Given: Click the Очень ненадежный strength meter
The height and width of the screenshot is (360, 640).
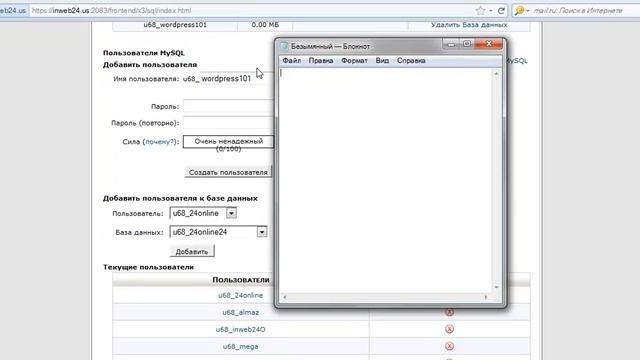Looking at the screenshot, I should (229, 142).
